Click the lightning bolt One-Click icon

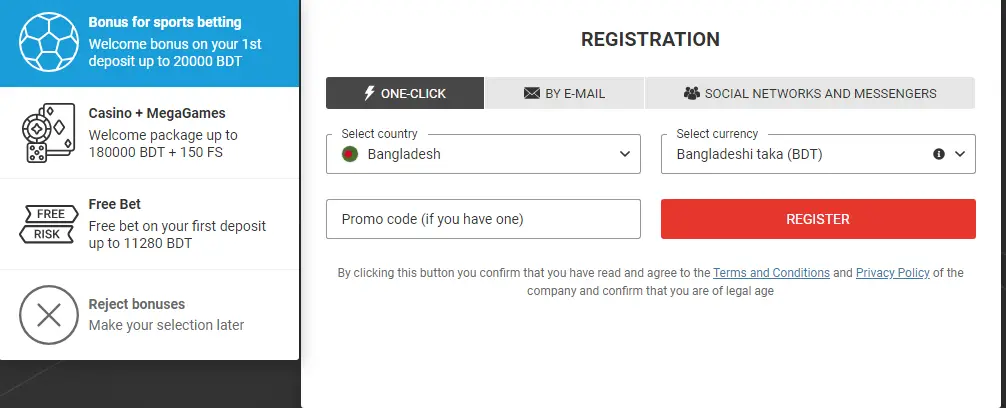pos(369,93)
